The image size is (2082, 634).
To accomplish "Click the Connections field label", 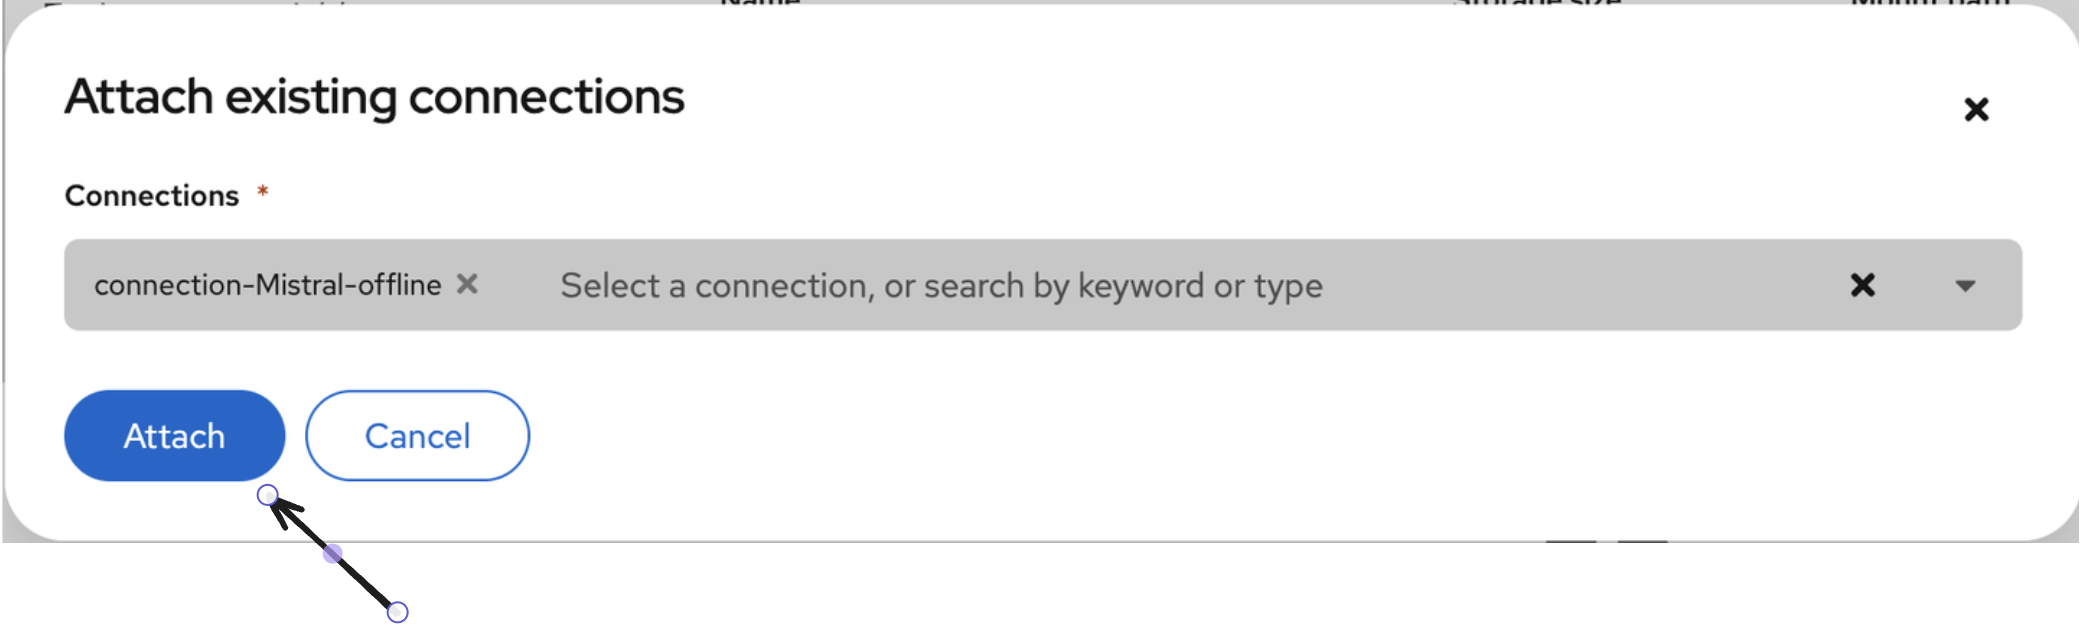I will point(152,196).
